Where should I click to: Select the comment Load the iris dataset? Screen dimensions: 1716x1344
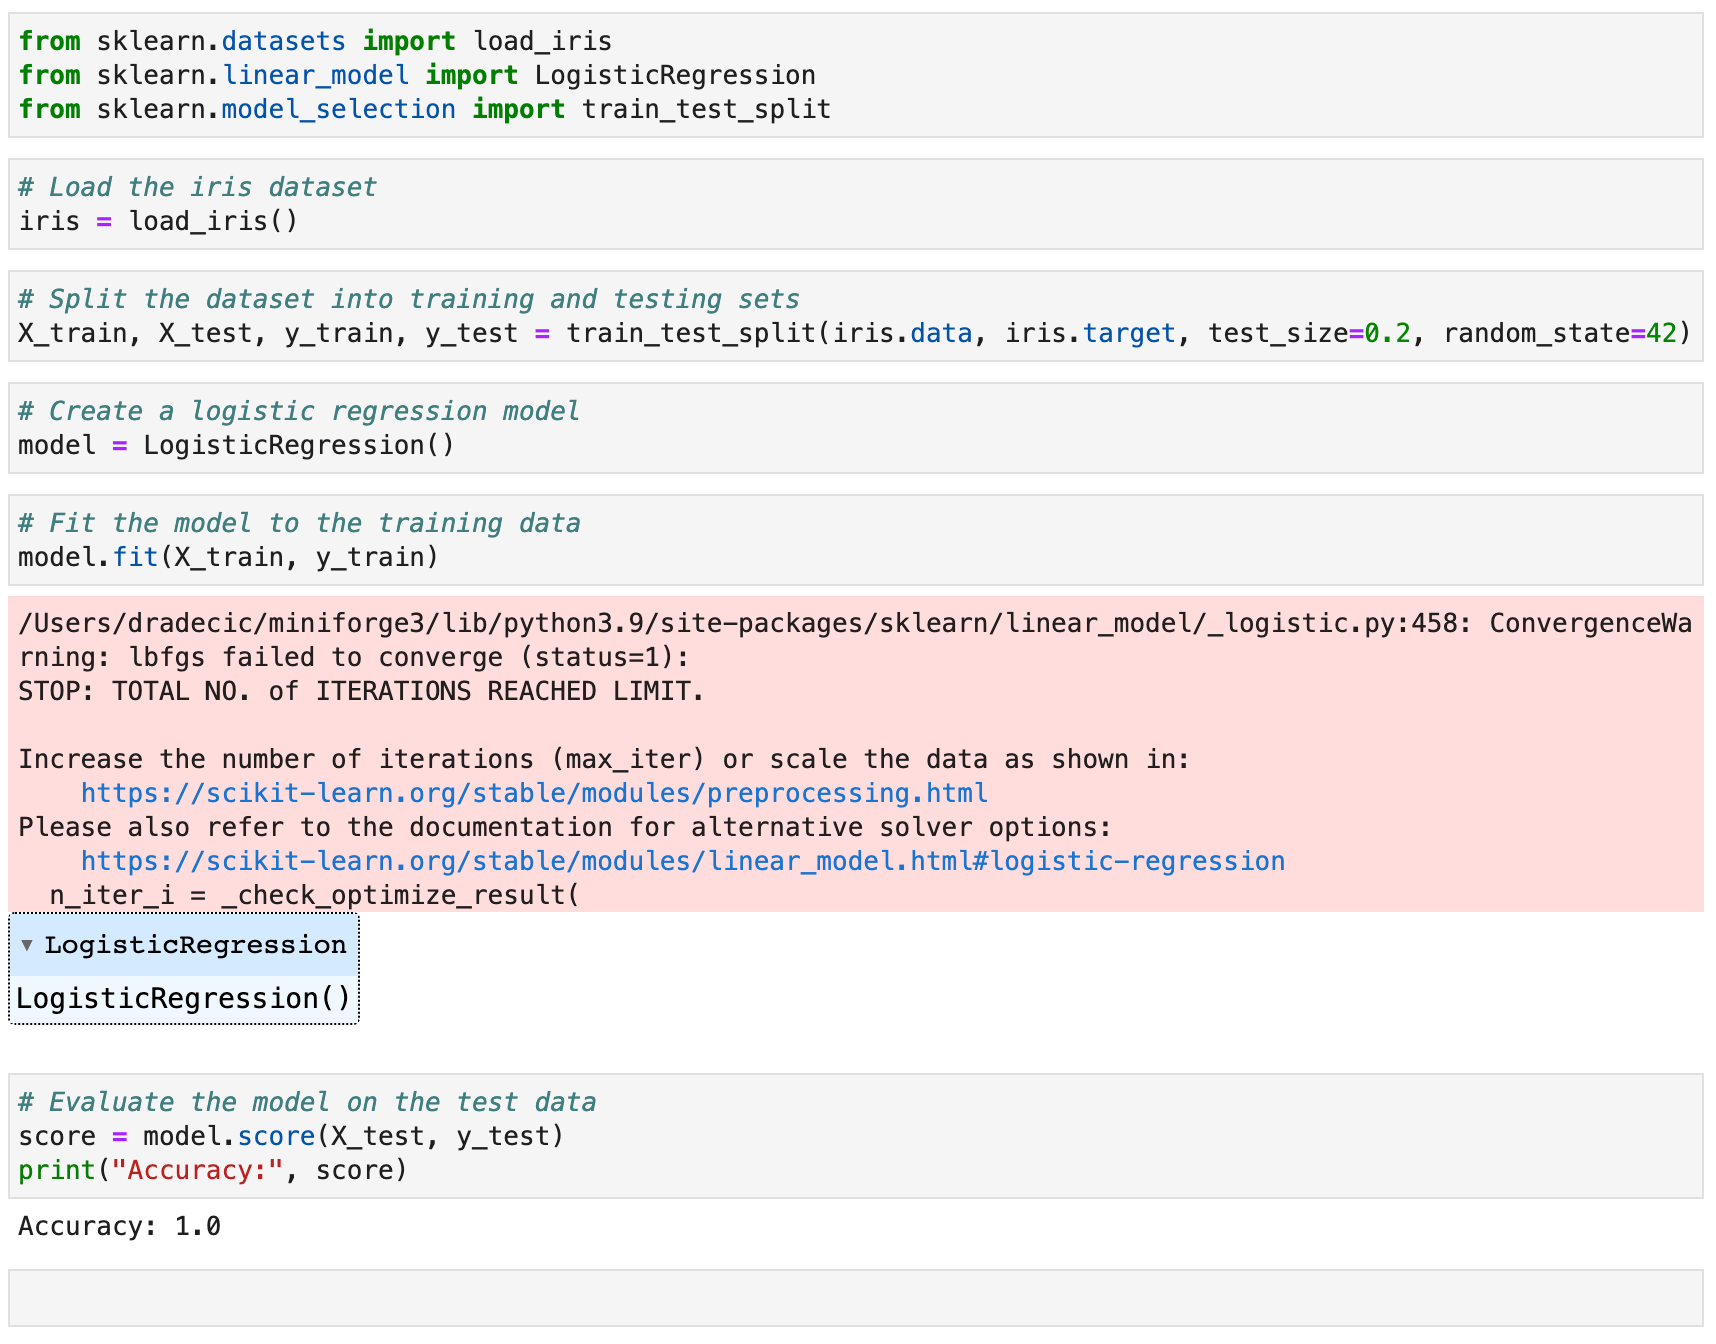coord(197,186)
